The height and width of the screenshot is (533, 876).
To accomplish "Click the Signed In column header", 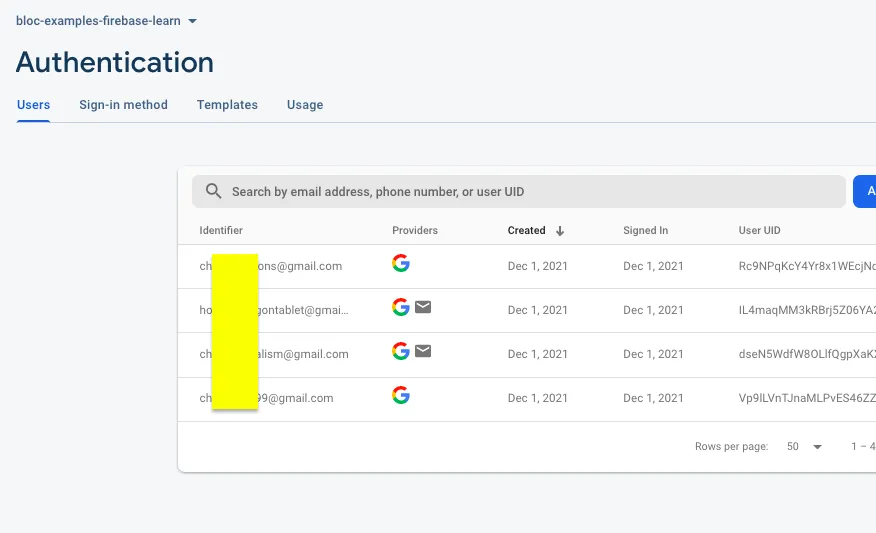I will (645, 231).
